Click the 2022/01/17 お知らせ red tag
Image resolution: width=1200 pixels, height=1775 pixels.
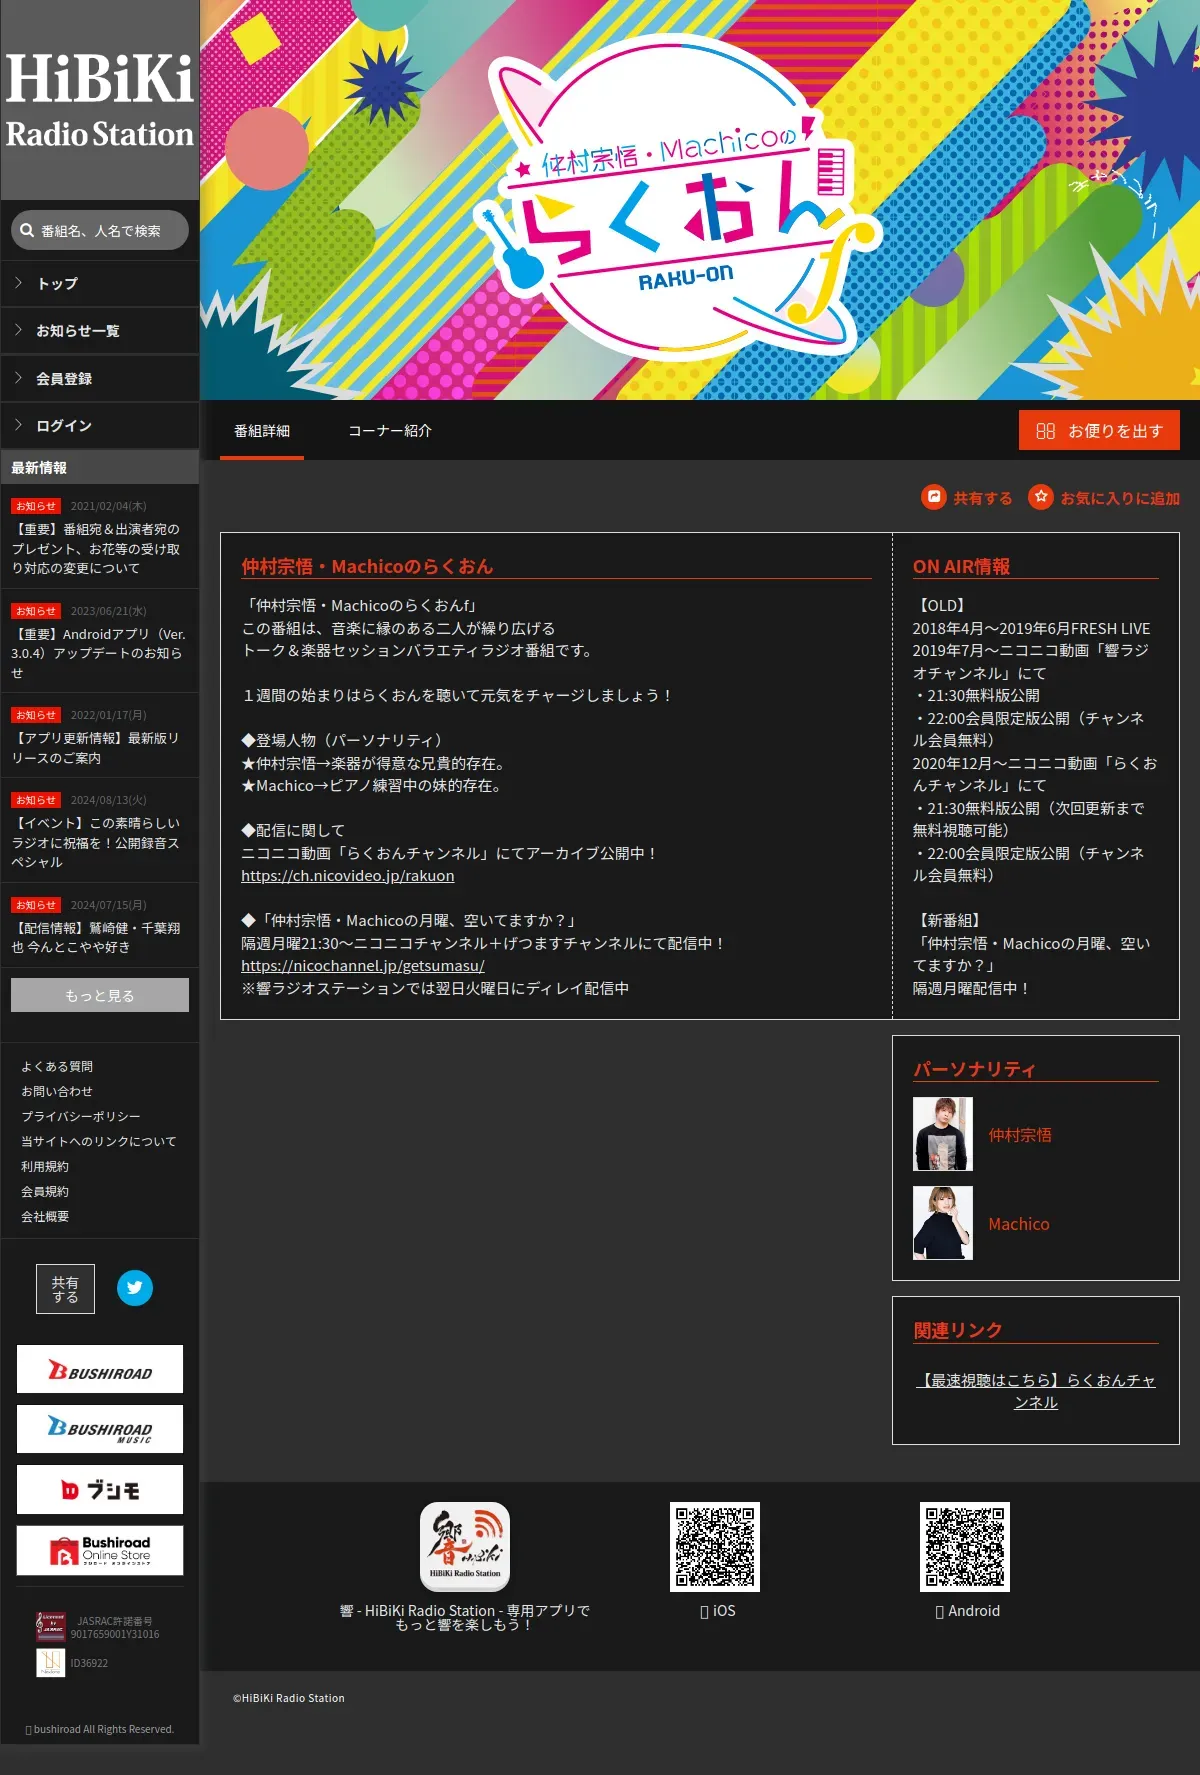coord(36,715)
